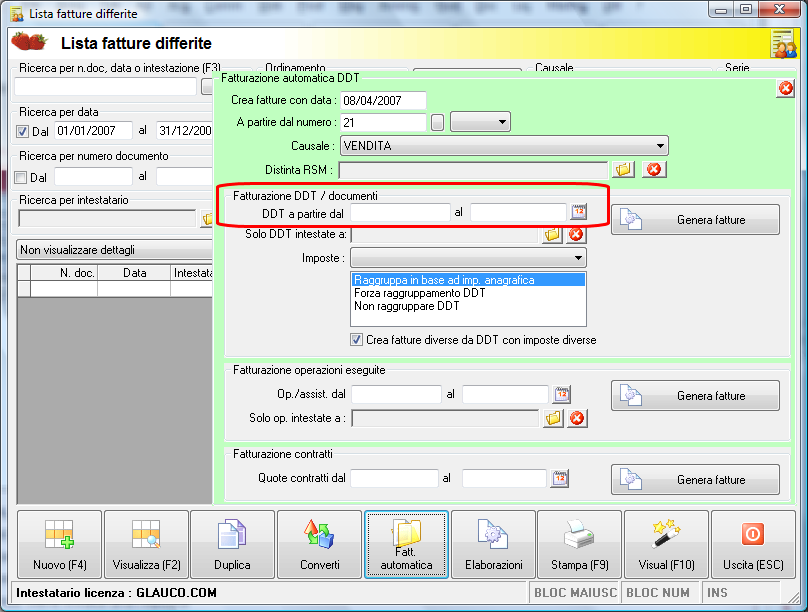
Task: Browse folder for Solo DDT intestate a
Action: click(x=552, y=235)
